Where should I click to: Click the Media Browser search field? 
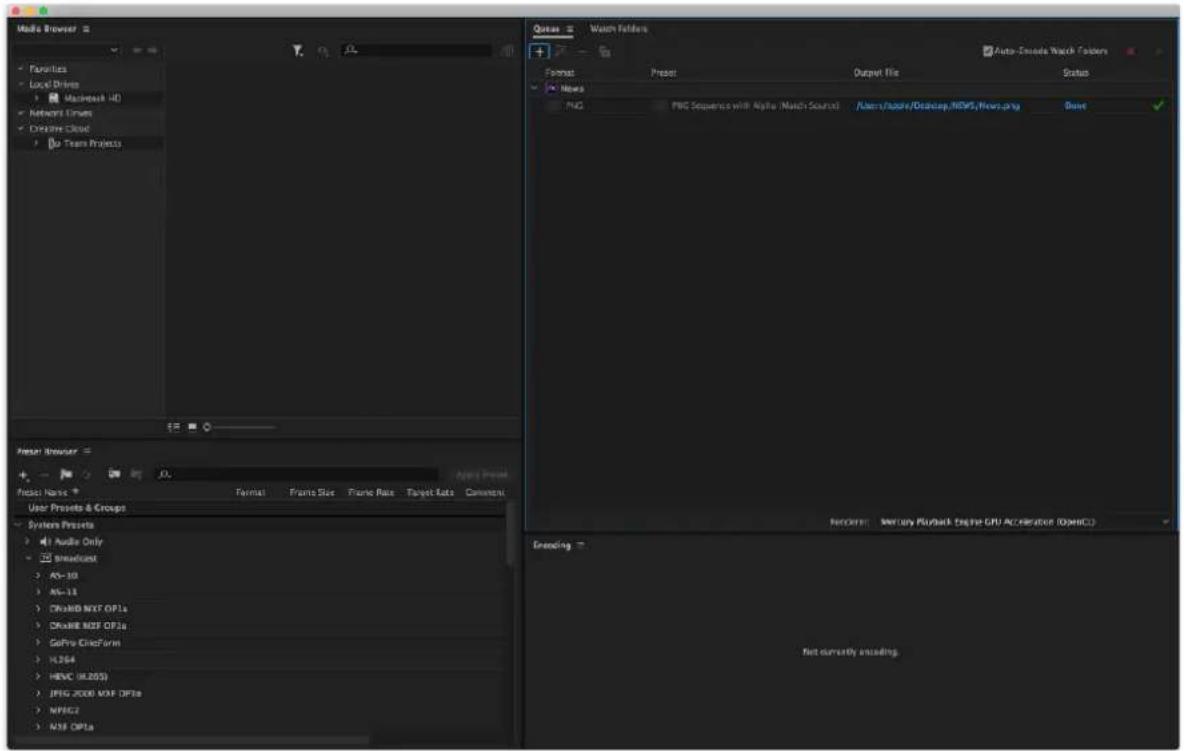pos(417,51)
